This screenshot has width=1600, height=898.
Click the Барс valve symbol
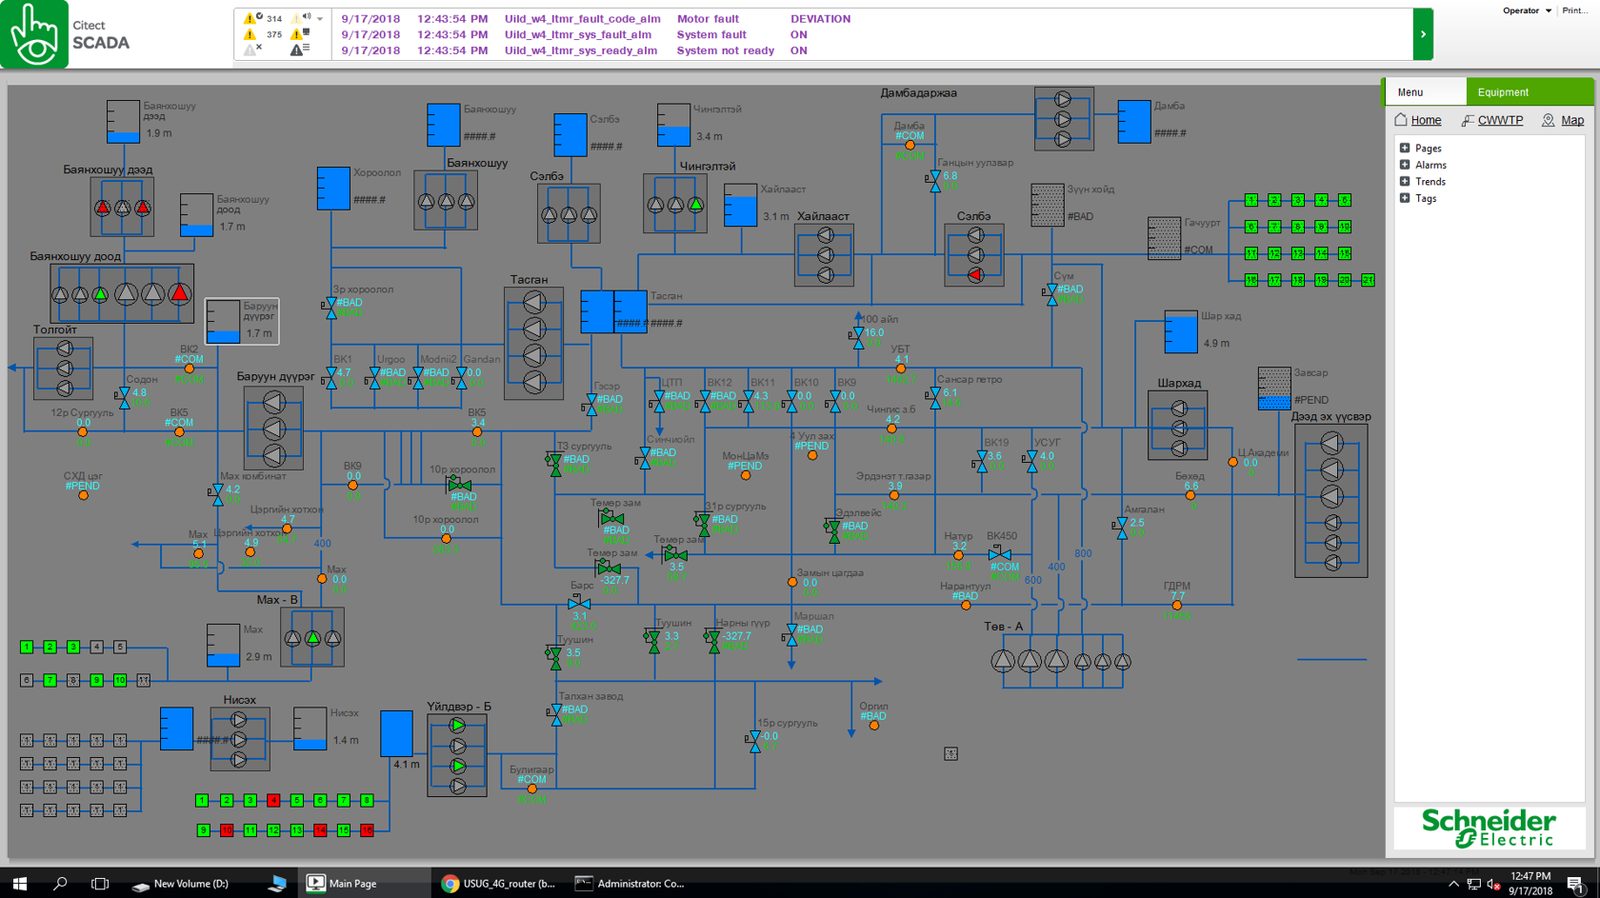tap(579, 603)
